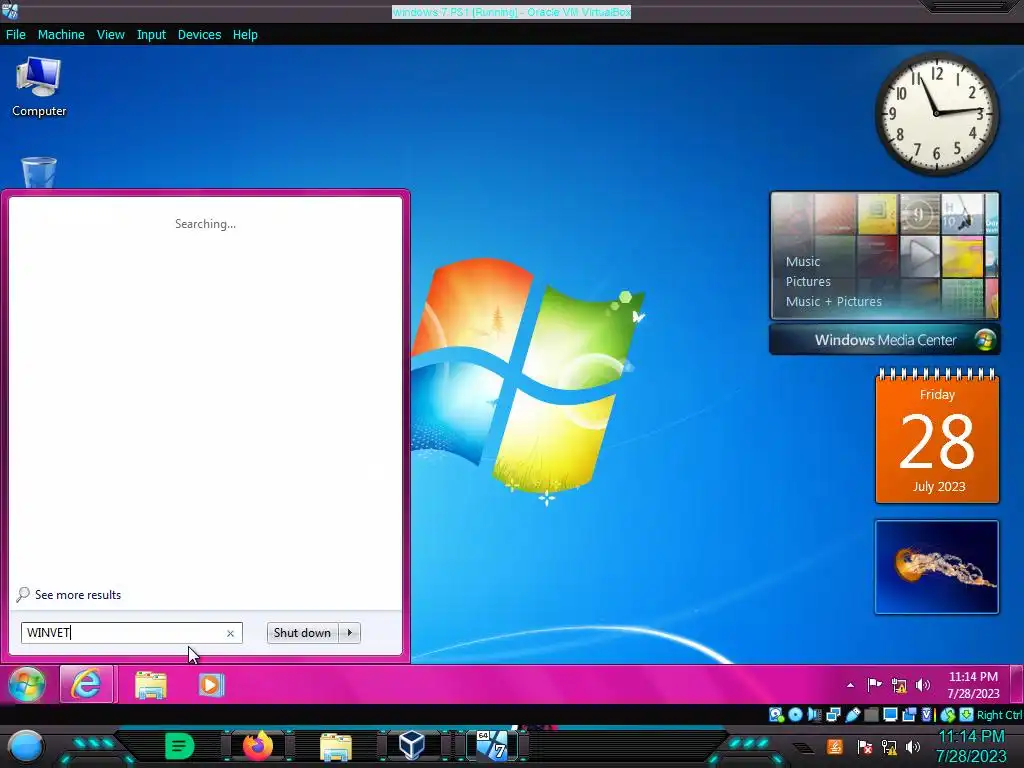Click VirtualBox USB devices status icon

(852, 714)
